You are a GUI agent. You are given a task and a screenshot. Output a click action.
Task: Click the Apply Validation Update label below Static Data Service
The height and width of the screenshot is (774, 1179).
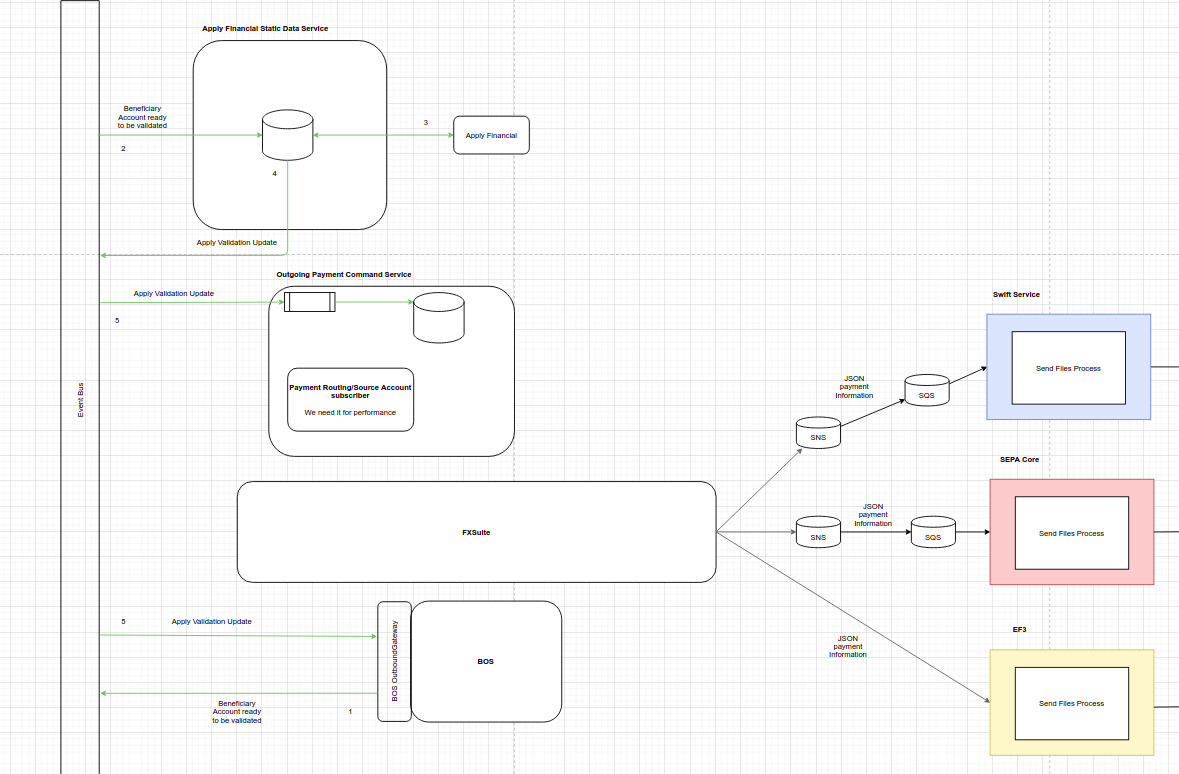pos(237,243)
